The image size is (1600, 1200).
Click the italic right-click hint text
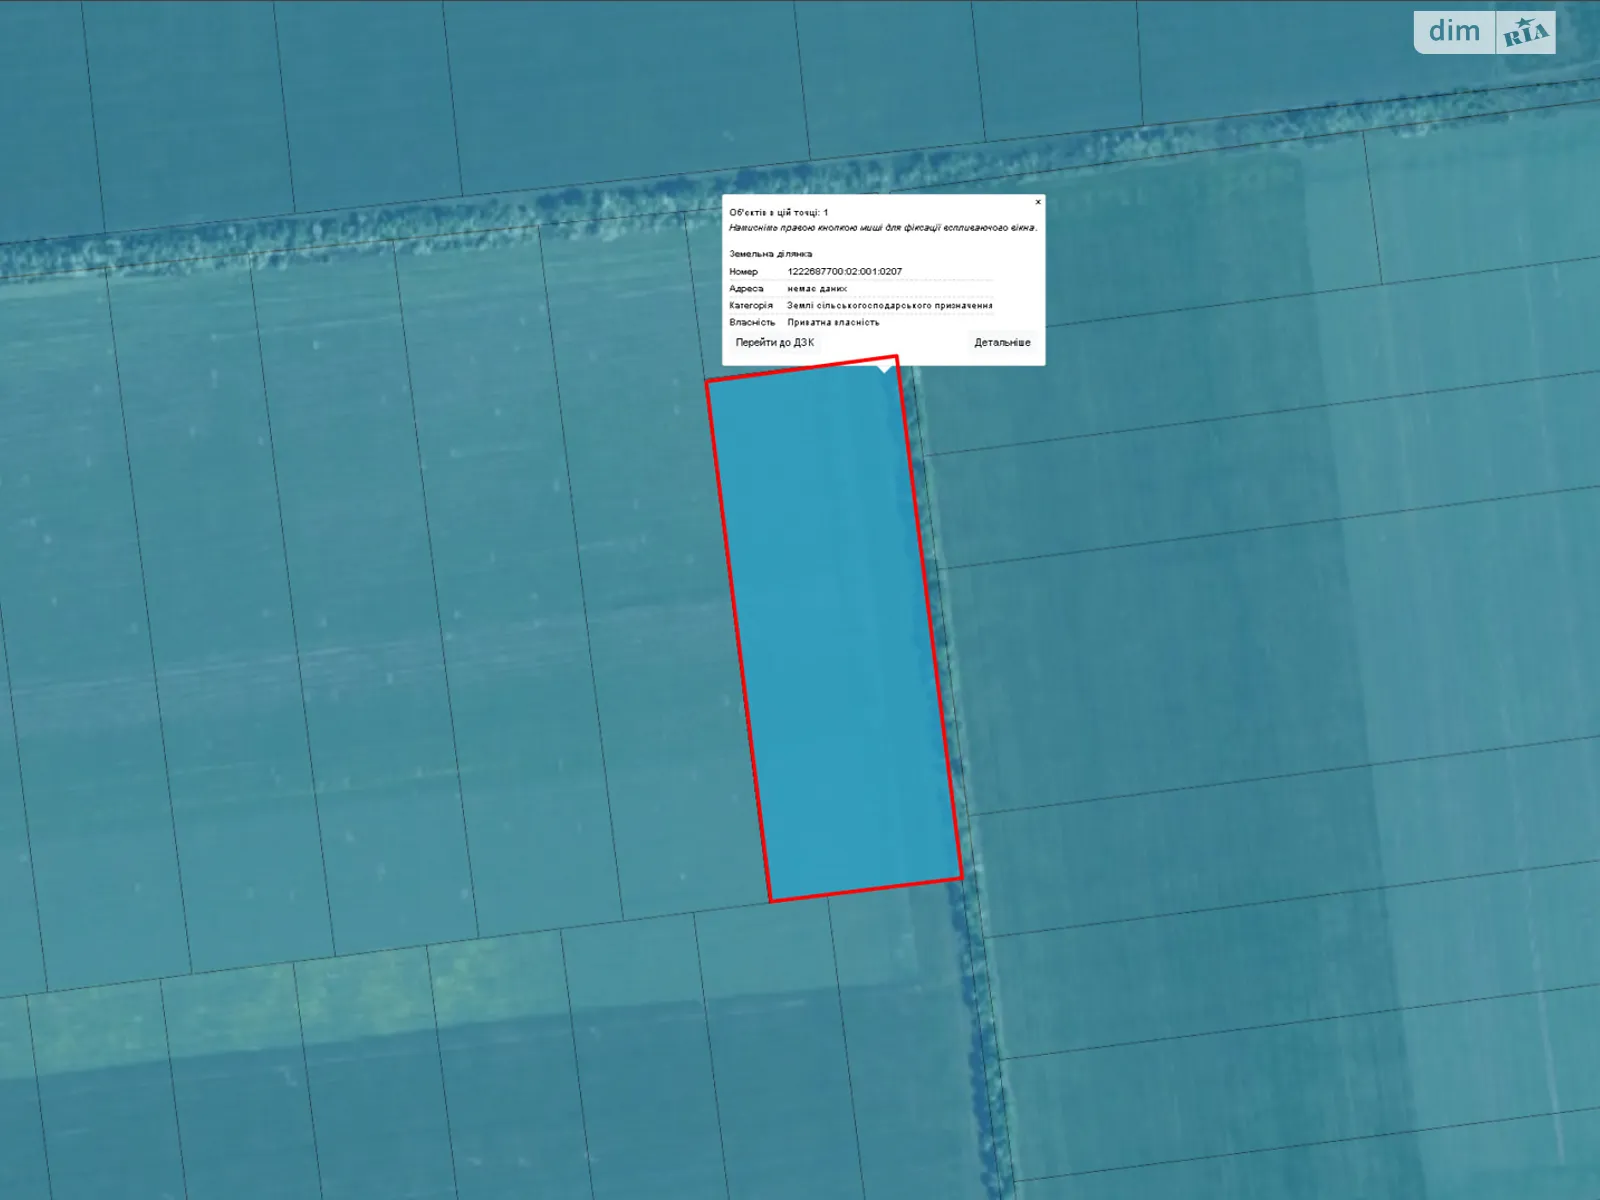pyautogui.click(x=882, y=228)
